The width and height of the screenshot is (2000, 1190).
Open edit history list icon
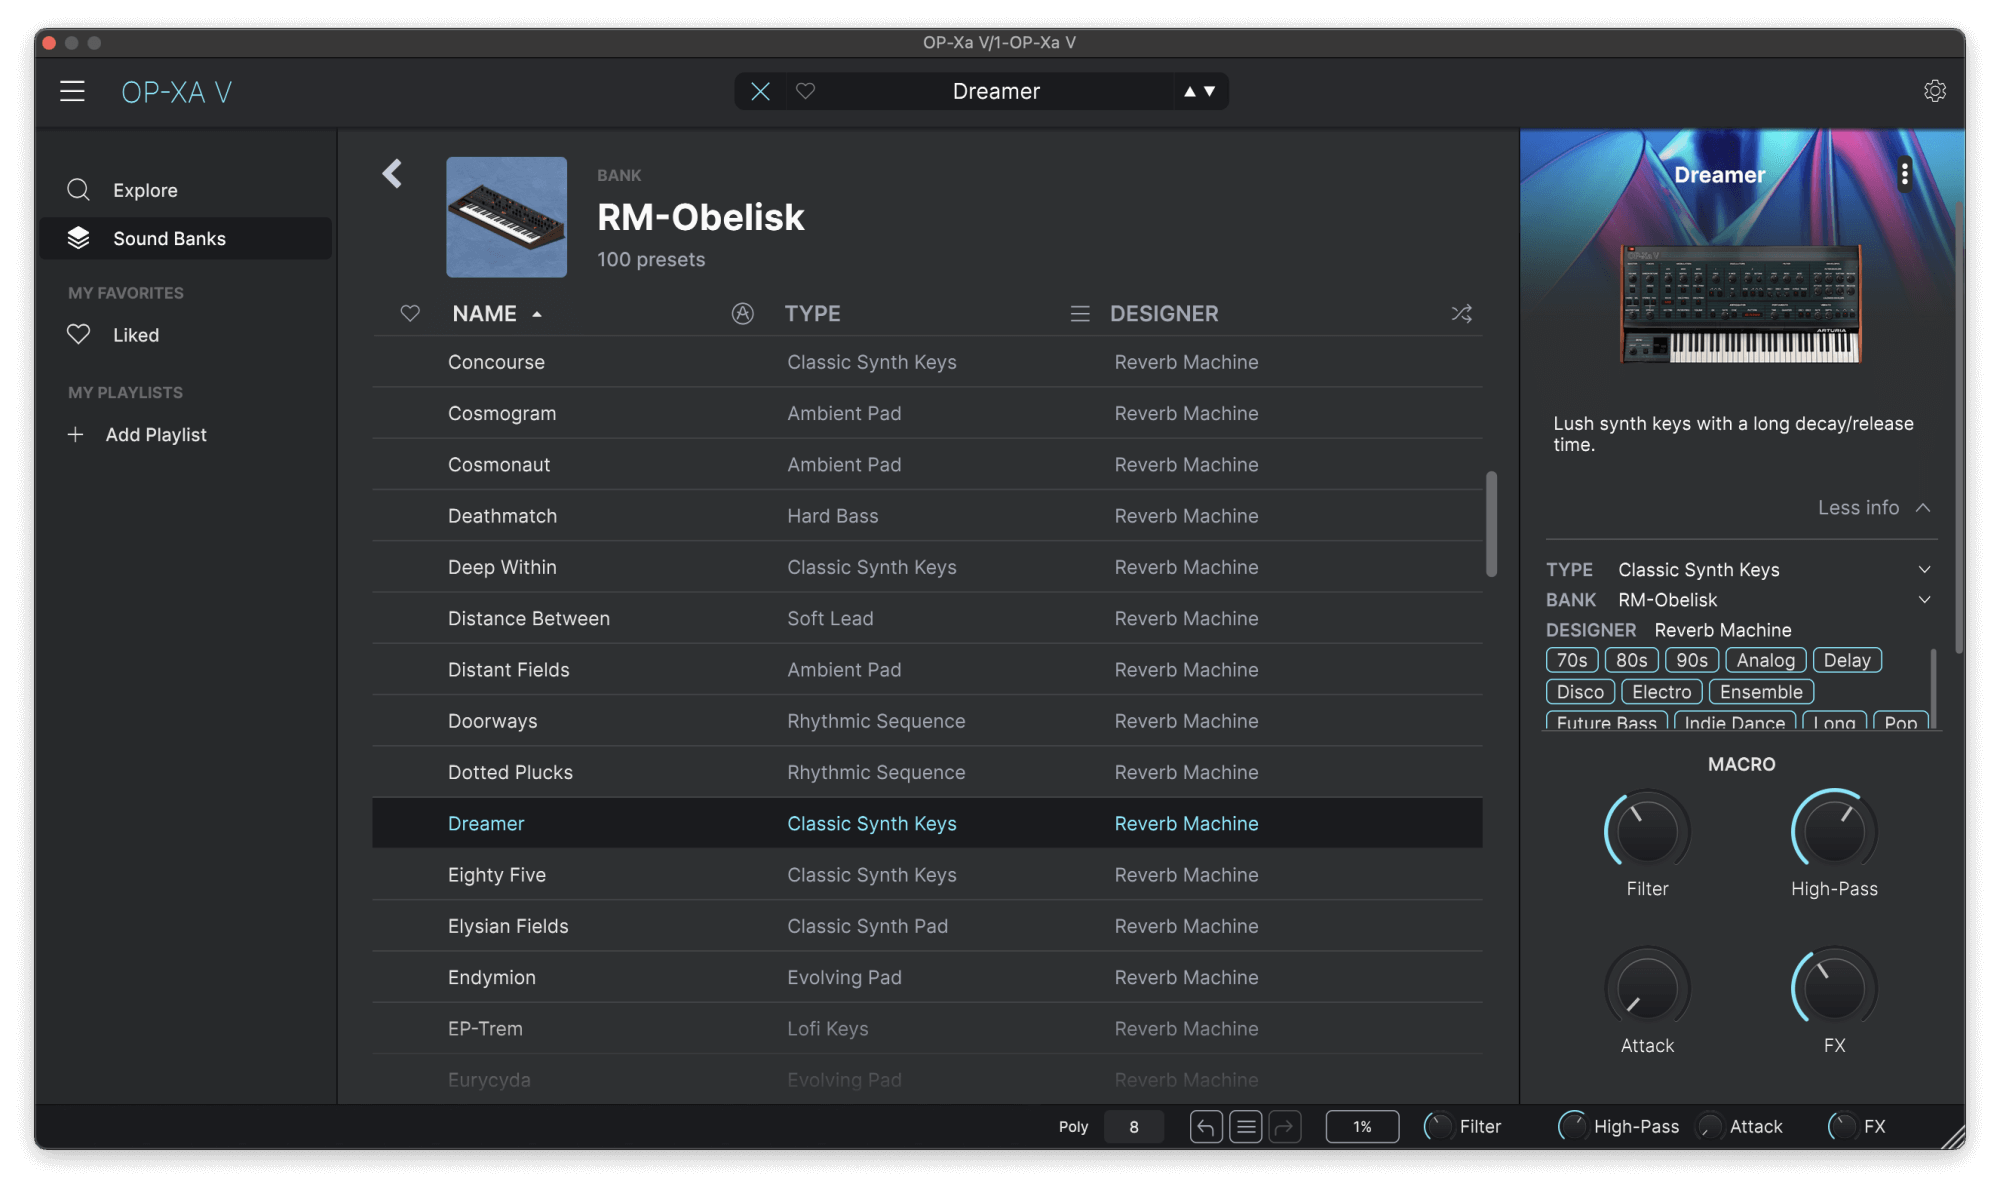coord(1245,1127)
